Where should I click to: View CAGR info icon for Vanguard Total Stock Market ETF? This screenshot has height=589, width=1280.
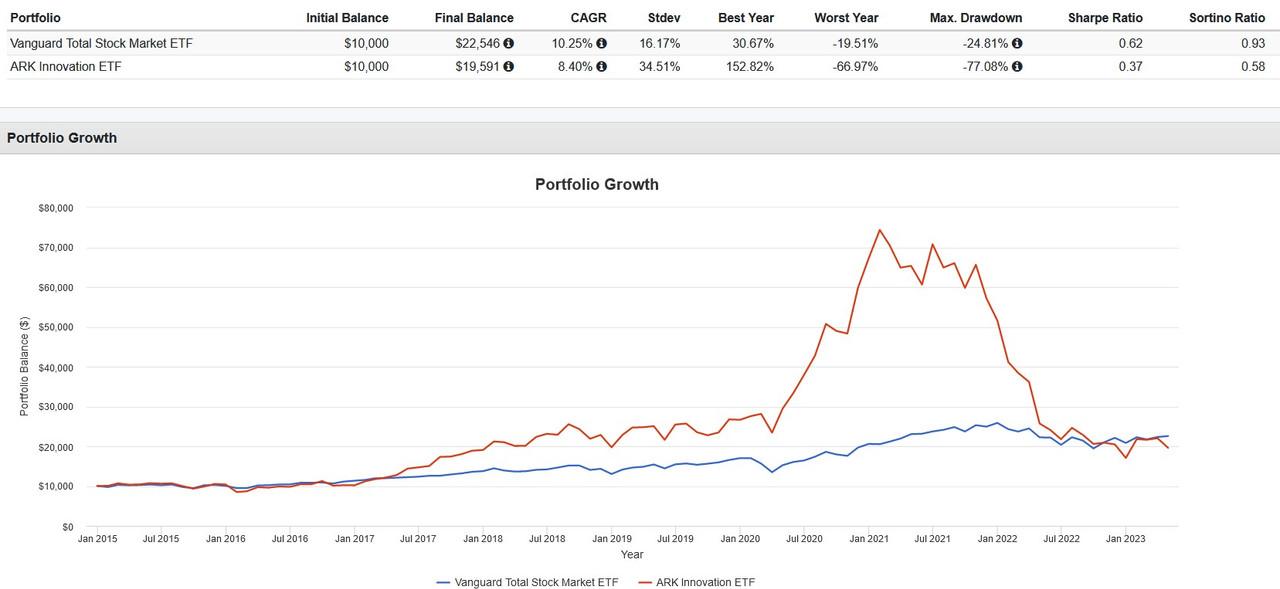click(x=602, y=42)
